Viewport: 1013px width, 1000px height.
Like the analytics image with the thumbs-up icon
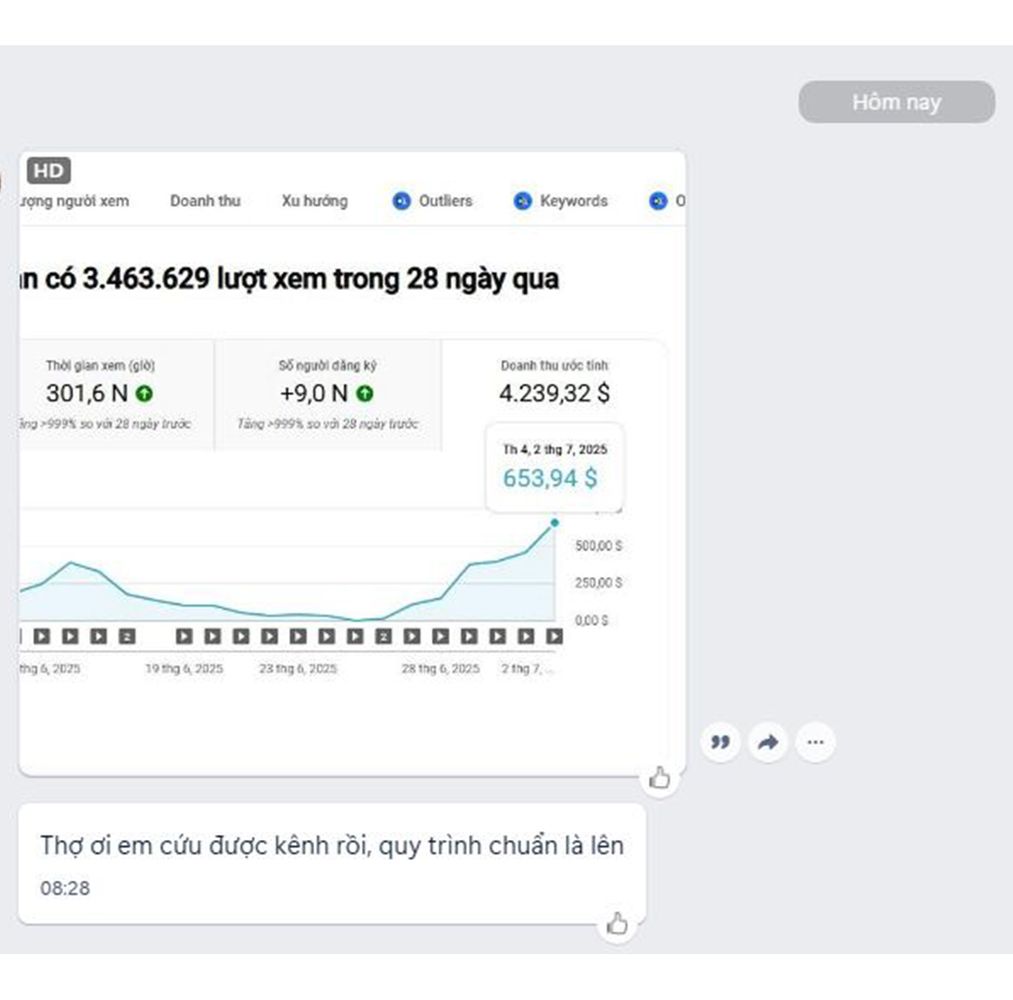[x=659, y=778]
